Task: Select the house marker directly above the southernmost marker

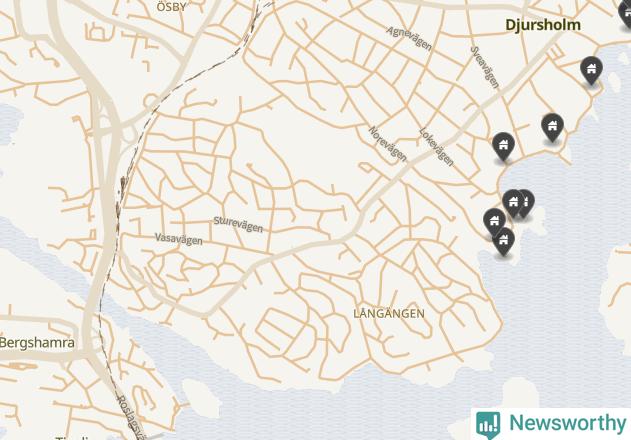Action: click(494, 221)
